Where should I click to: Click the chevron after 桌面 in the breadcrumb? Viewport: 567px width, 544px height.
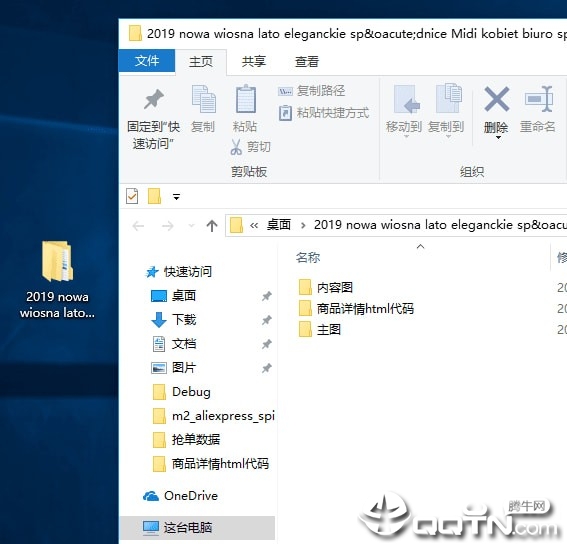pyautogui.click(x=303, y=226)
